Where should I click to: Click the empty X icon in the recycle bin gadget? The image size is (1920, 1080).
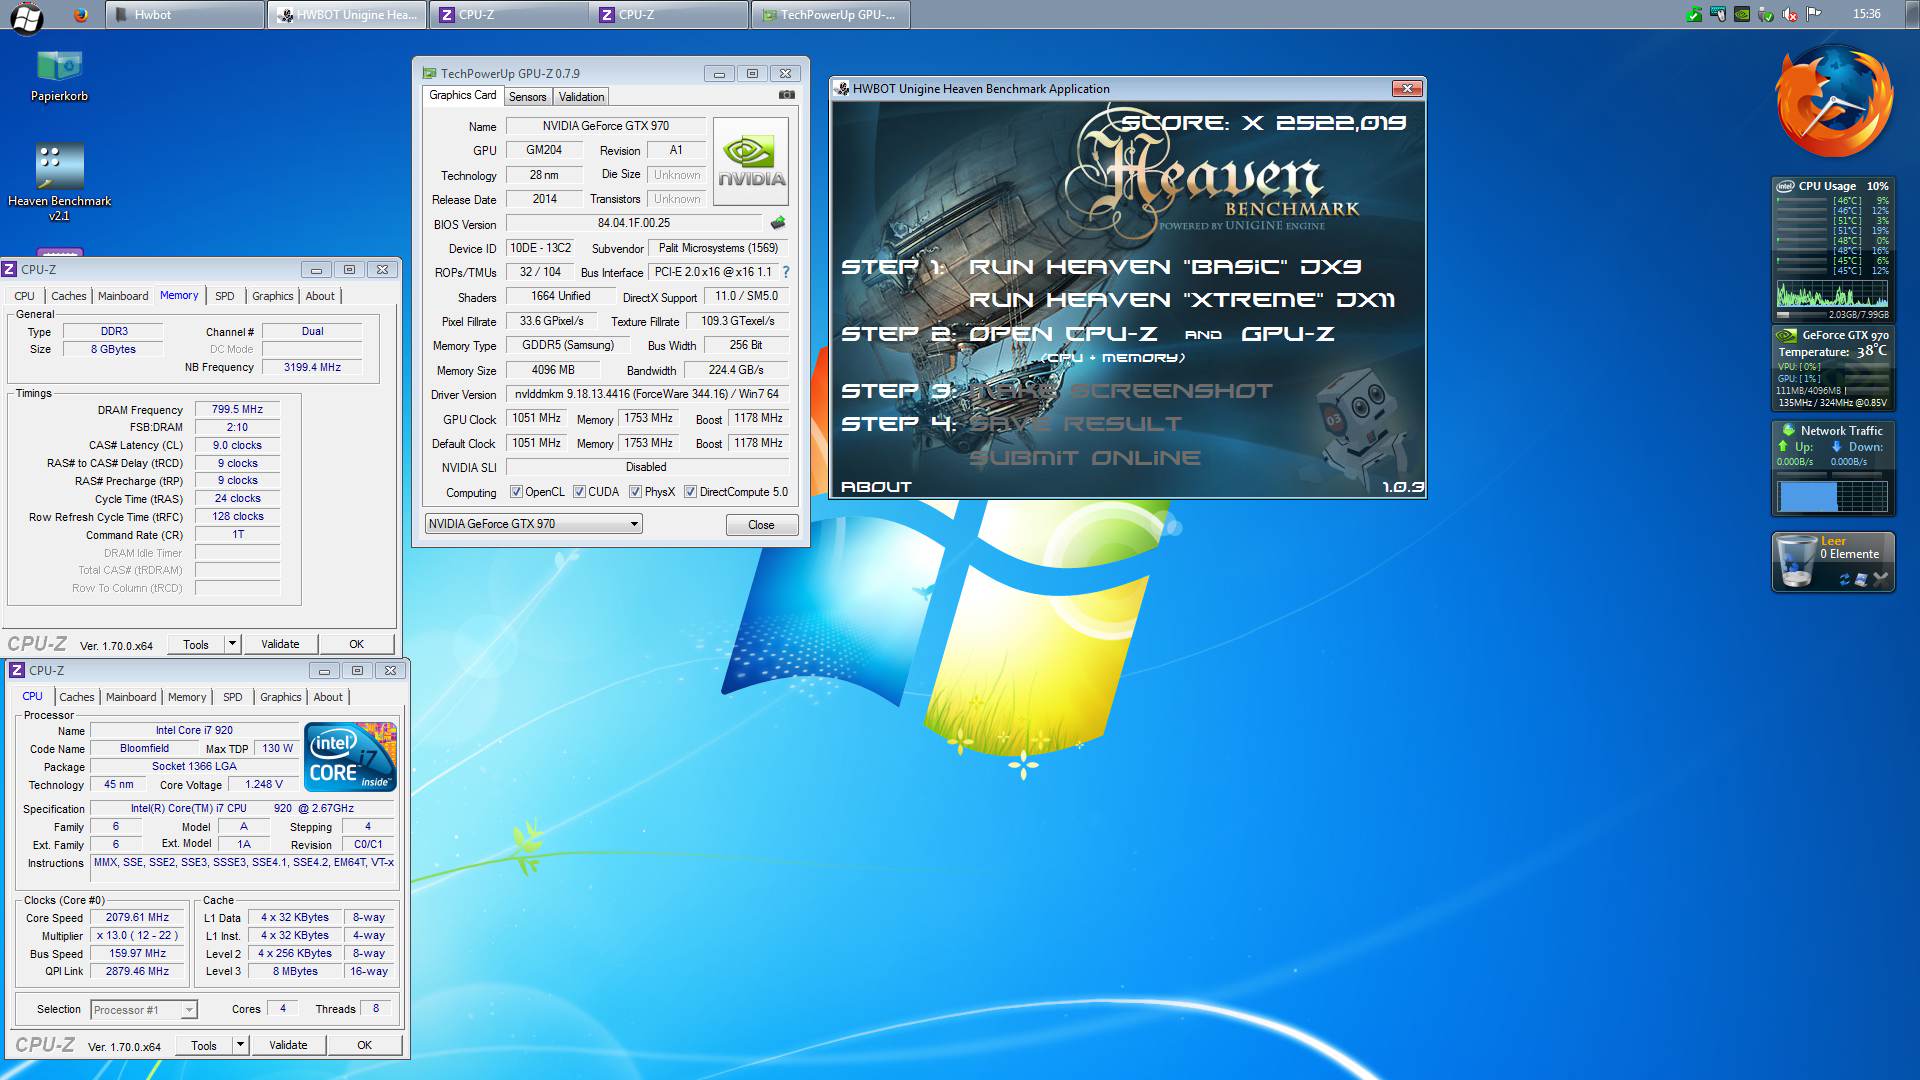click(x=1880, y=579)
